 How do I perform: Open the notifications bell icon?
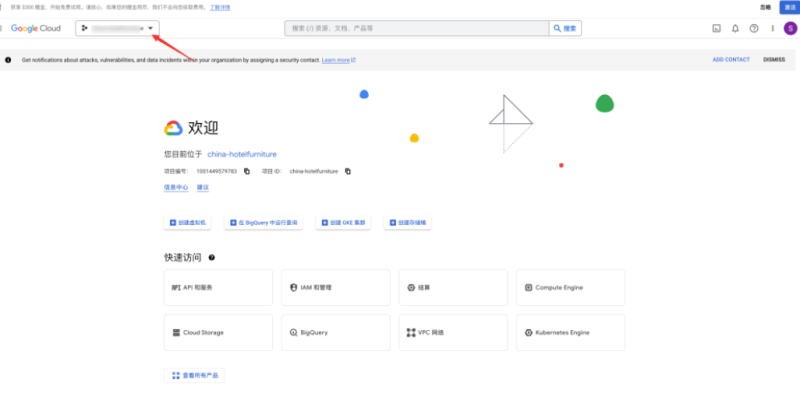[735, 29]
